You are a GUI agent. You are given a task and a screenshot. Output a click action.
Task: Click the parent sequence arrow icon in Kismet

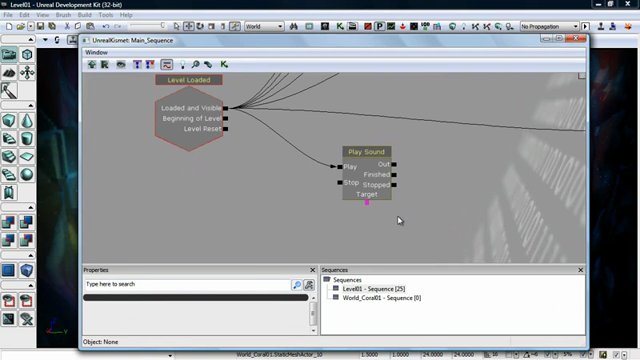click(92, 64)
